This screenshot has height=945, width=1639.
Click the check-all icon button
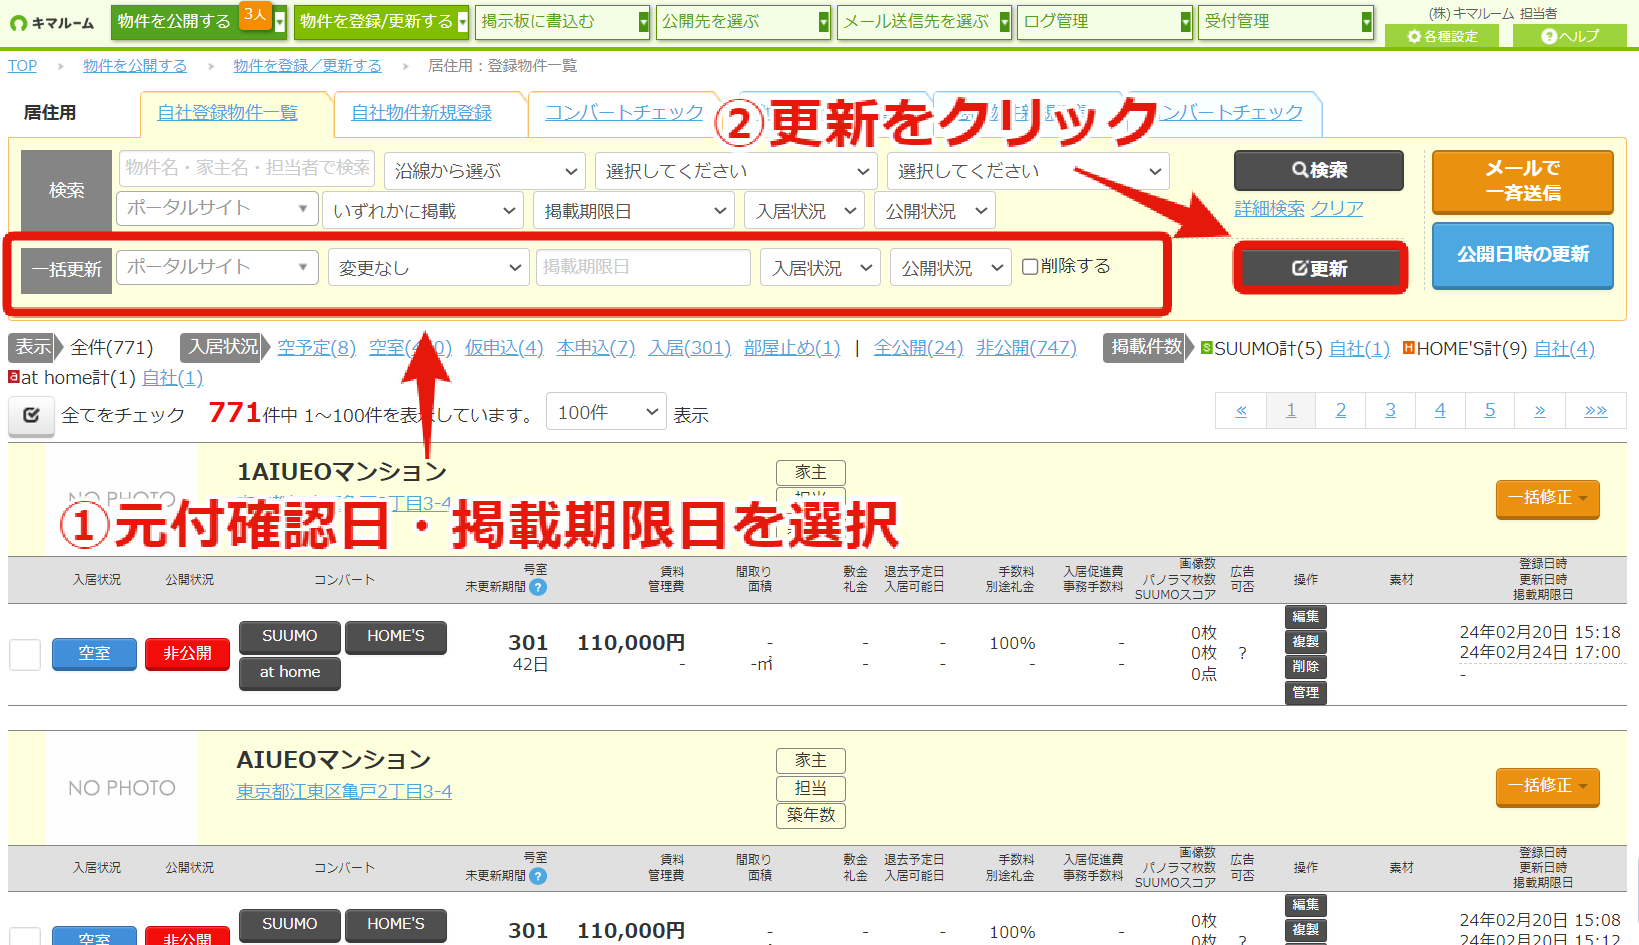coord(31,415)
